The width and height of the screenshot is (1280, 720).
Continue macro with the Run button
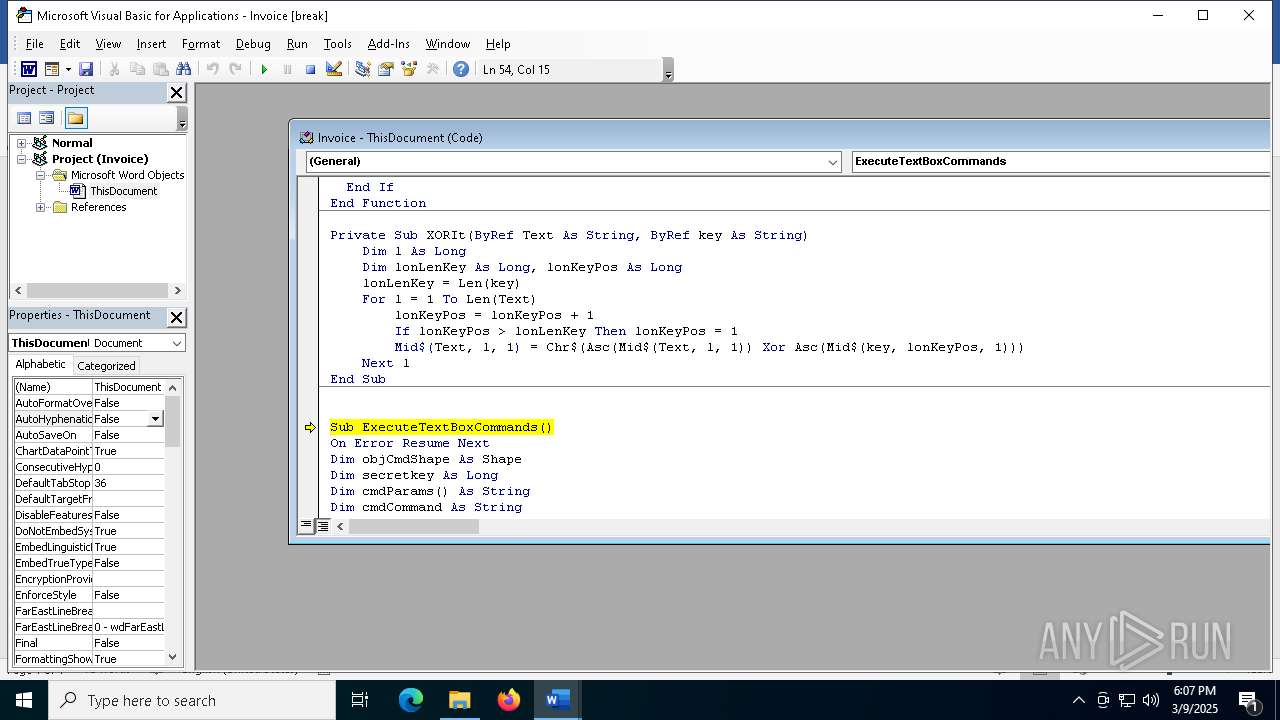264,69
